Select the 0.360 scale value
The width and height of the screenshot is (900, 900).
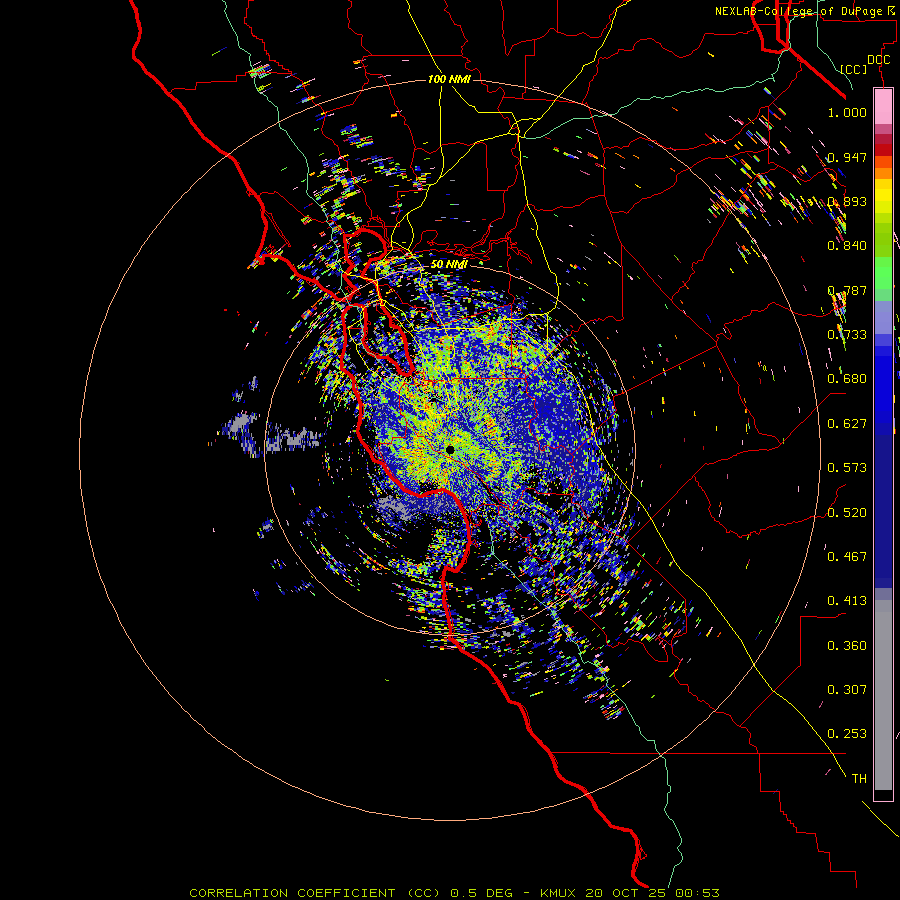click(x=847, y=646)
